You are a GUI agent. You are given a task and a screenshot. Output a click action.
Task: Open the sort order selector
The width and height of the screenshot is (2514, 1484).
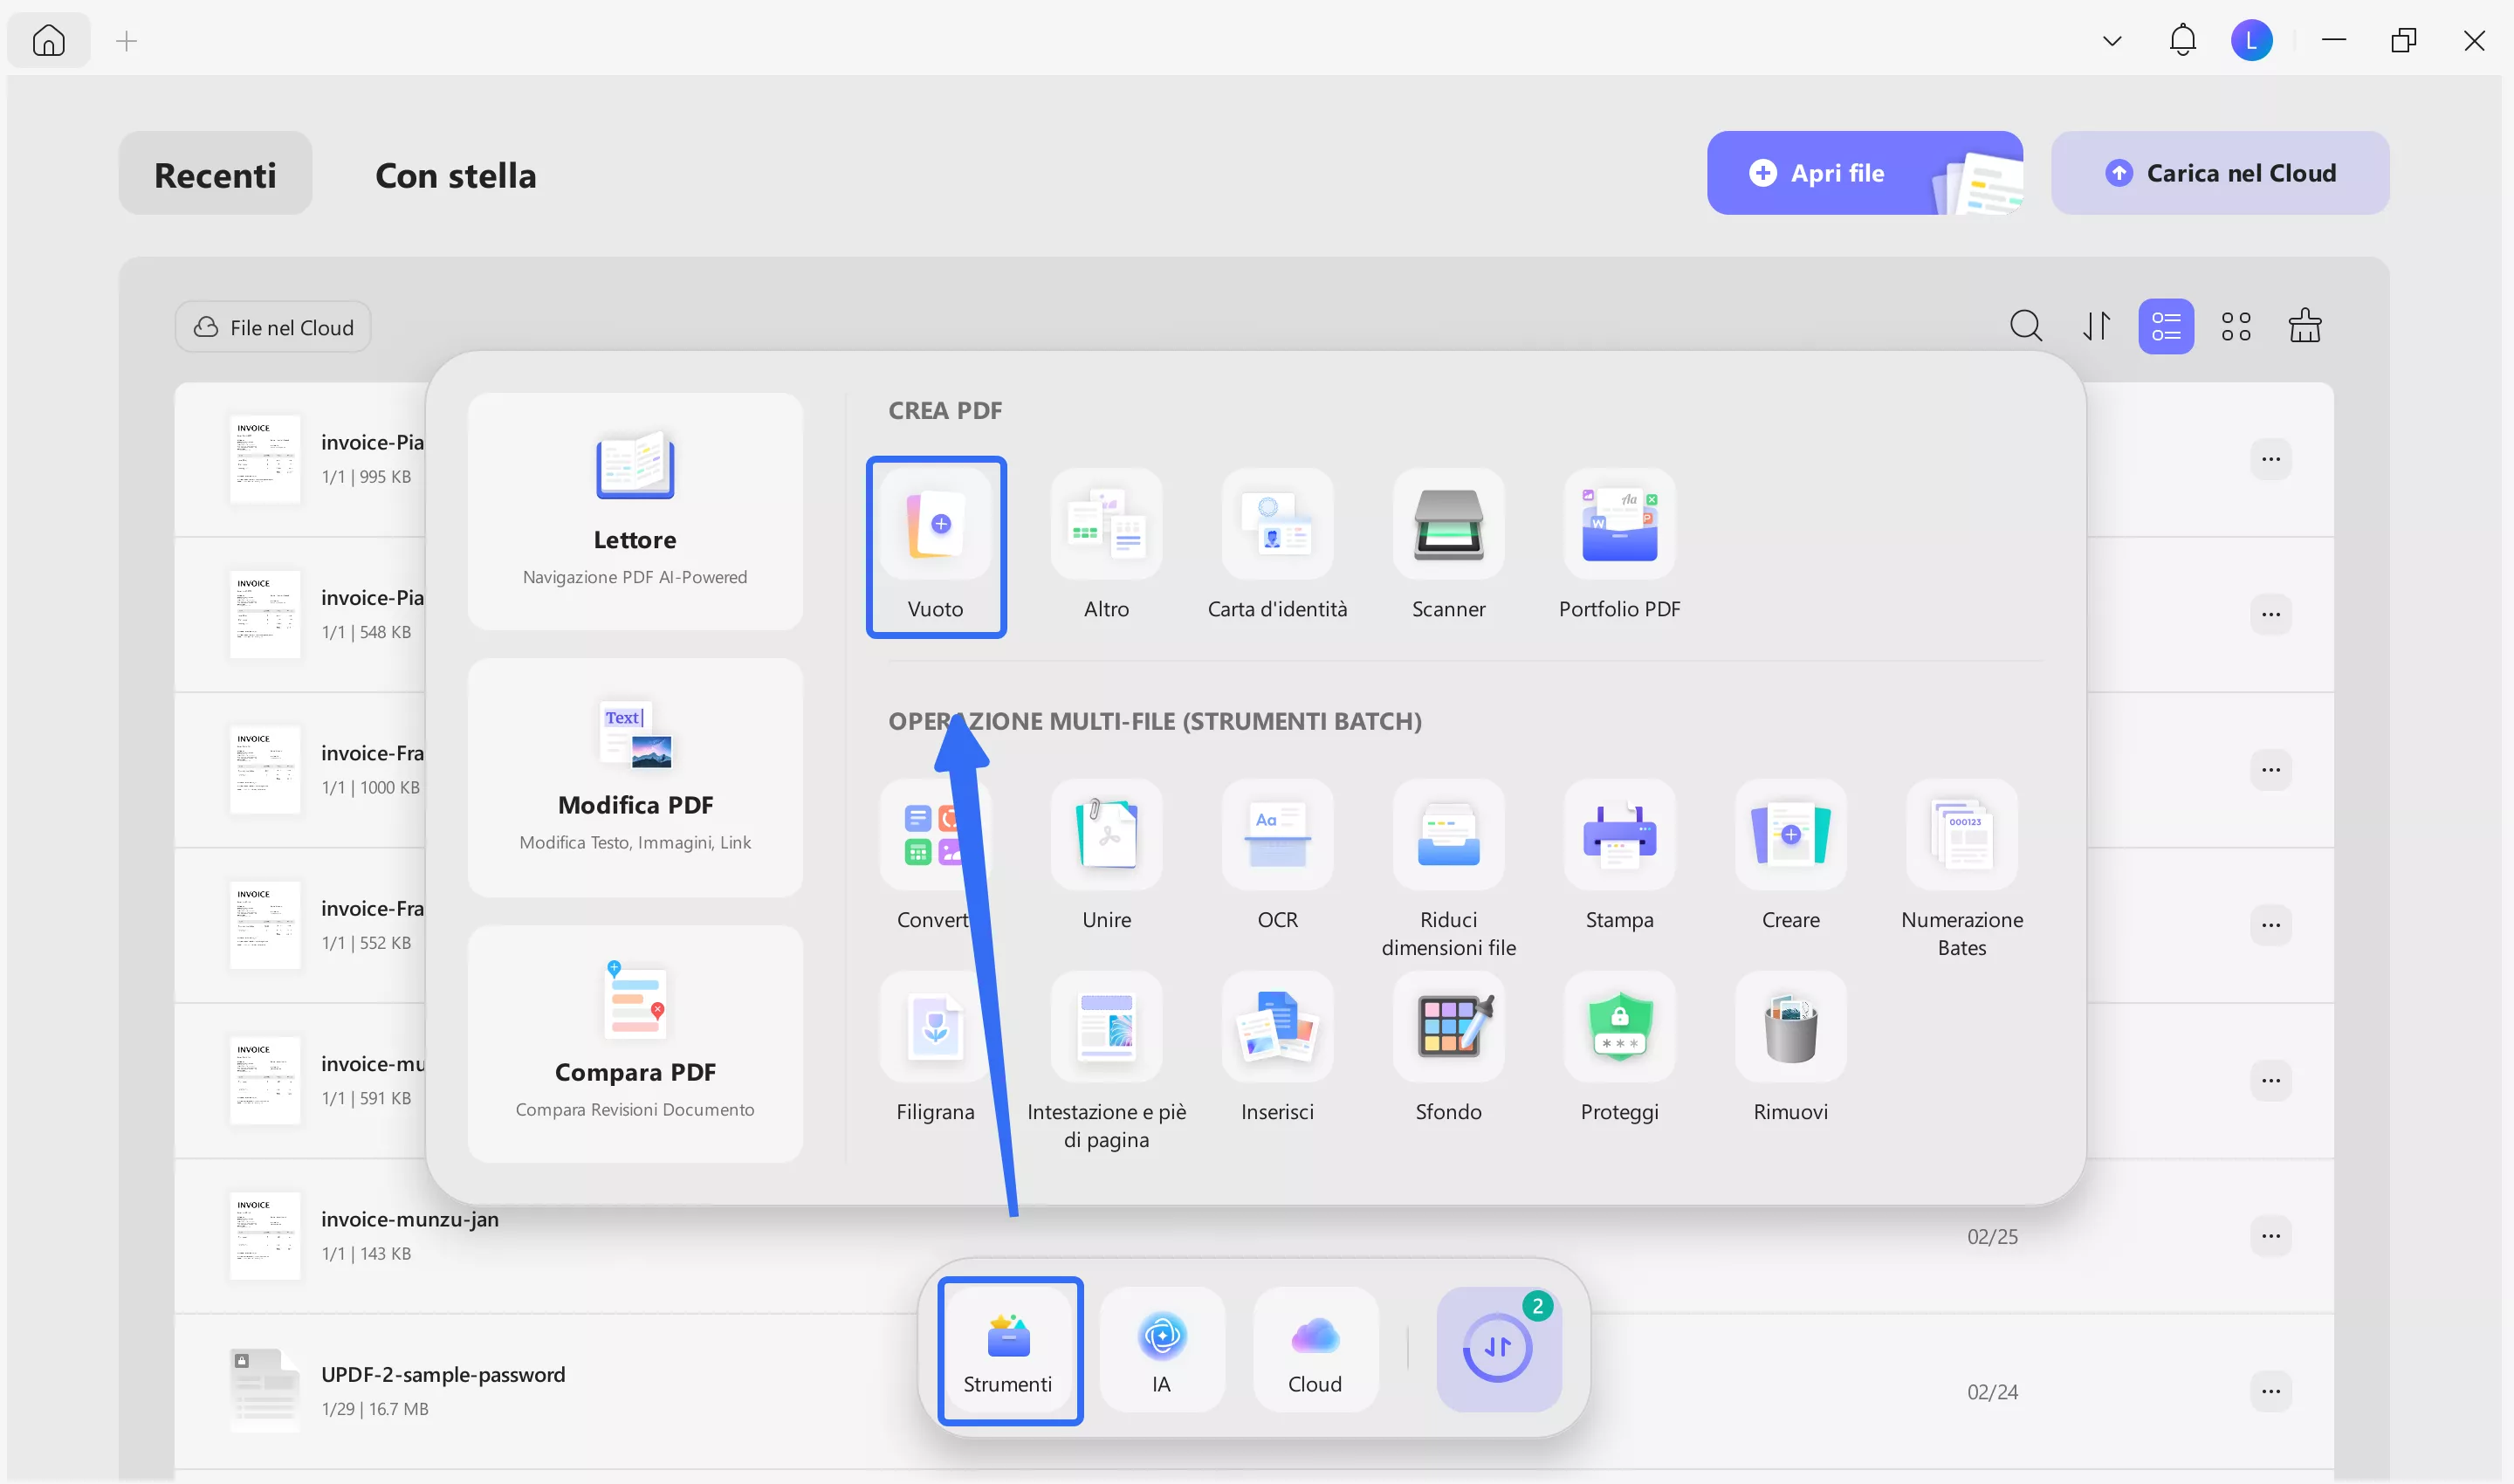coord(2096,325)
